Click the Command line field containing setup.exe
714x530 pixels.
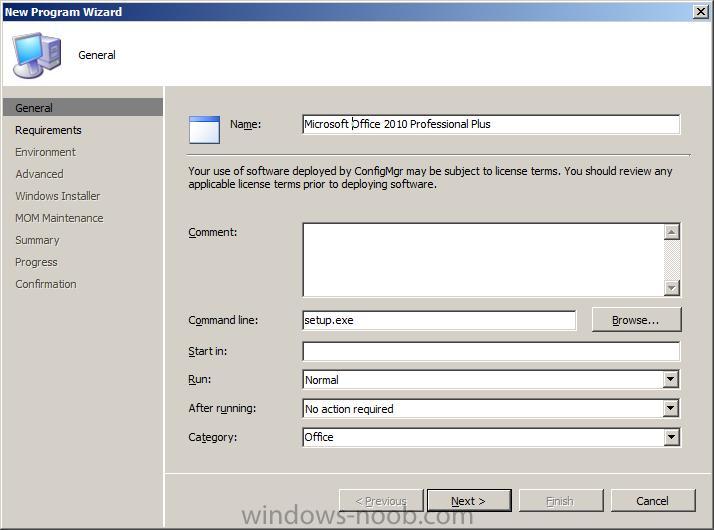[x=439, y=321]
